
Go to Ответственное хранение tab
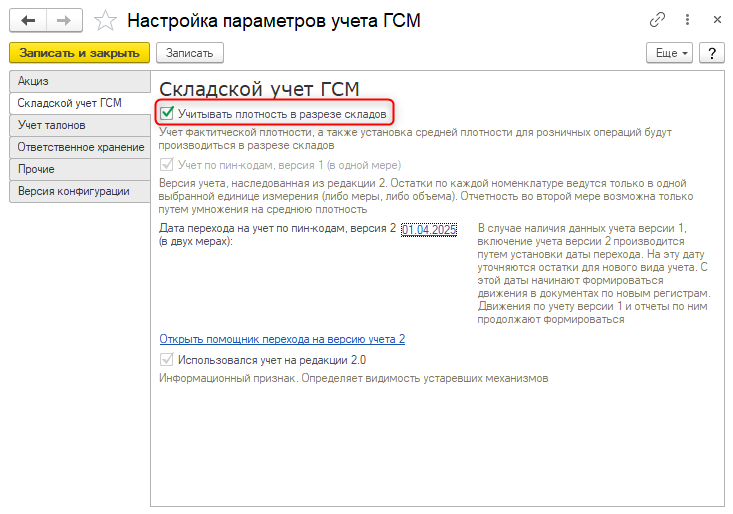tap(76, 147)
